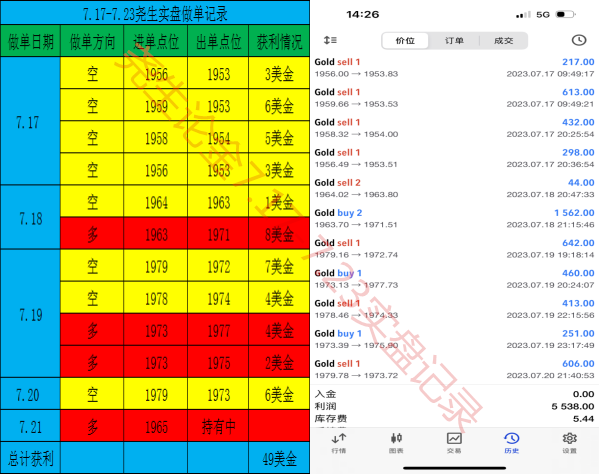The height and width of the screenshot is (474, 600).
Task: Select the 1975 exit price cell
Action: coord(218,362)
